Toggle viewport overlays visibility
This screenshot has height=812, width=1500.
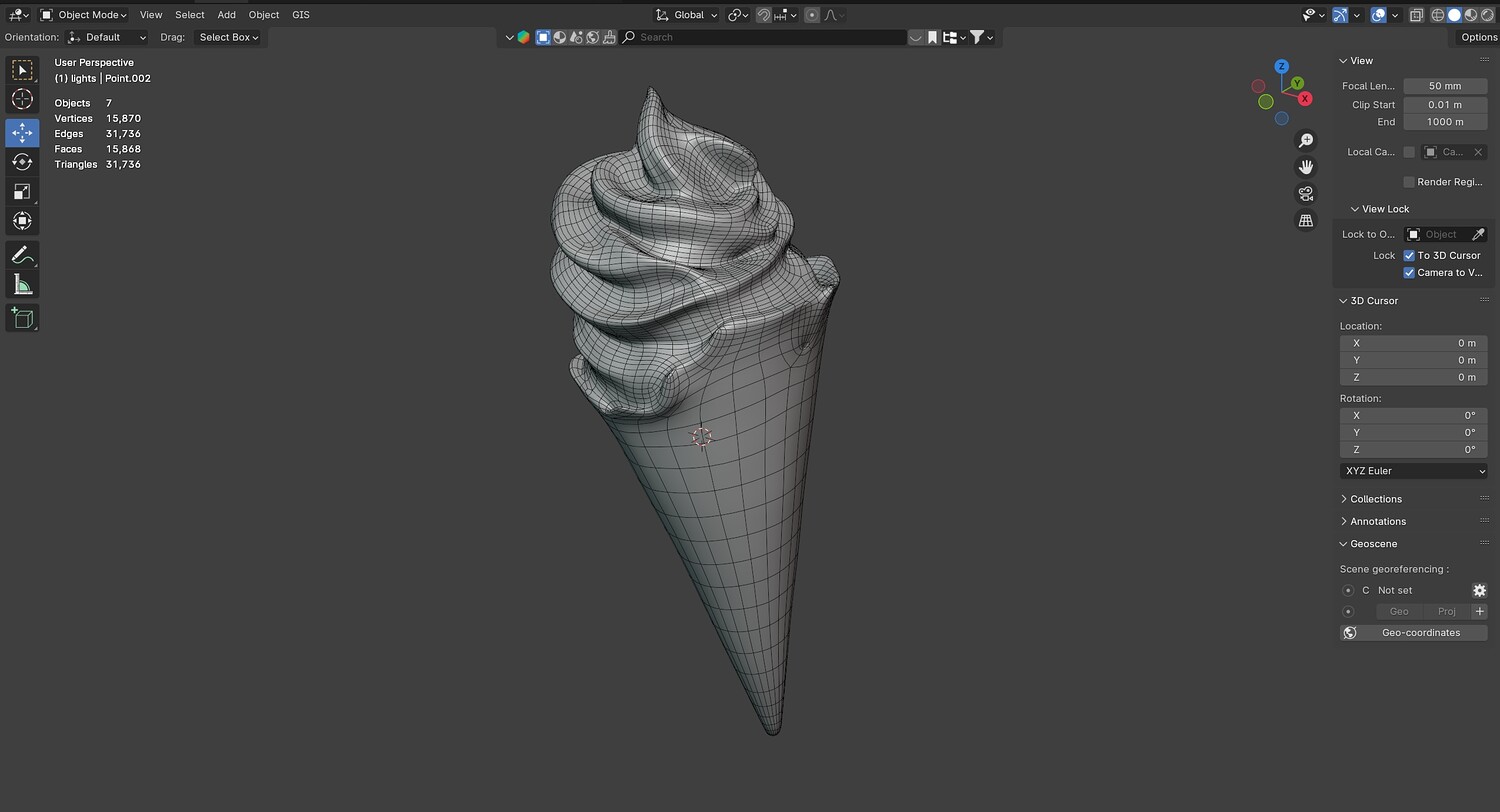(1378, 15)
